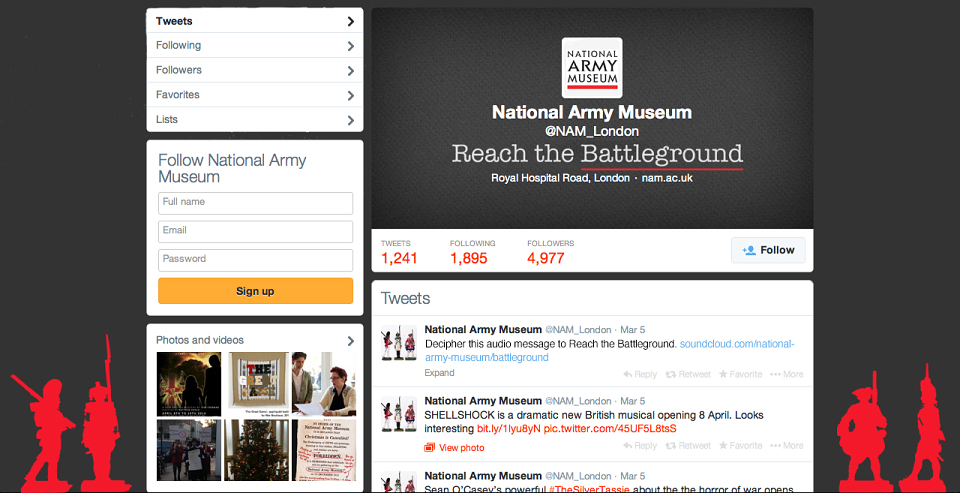Click View photo on the SHELLSHOCK tweet
Image resolution: width=960 pixels, height=493 pixels.
[454, 448]
